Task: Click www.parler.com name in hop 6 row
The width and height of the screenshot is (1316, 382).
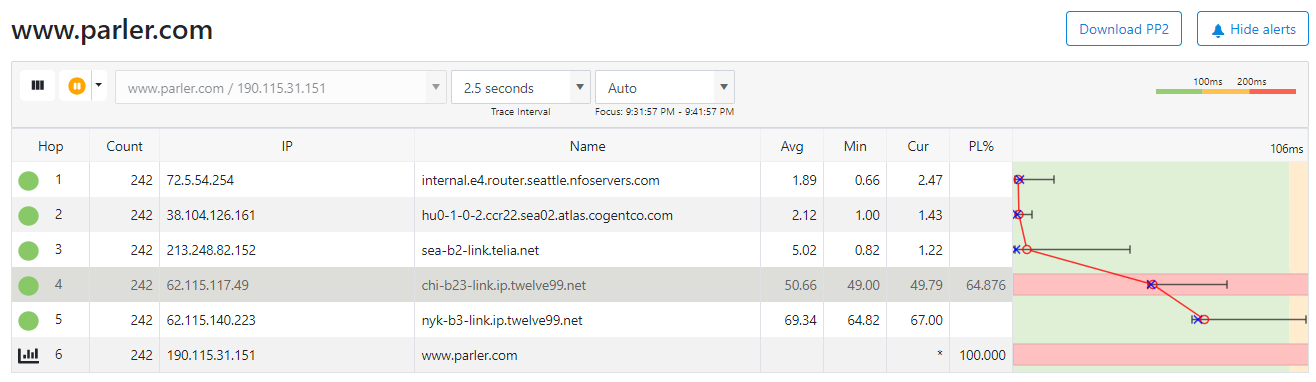Action: click(x=470, y=355)
